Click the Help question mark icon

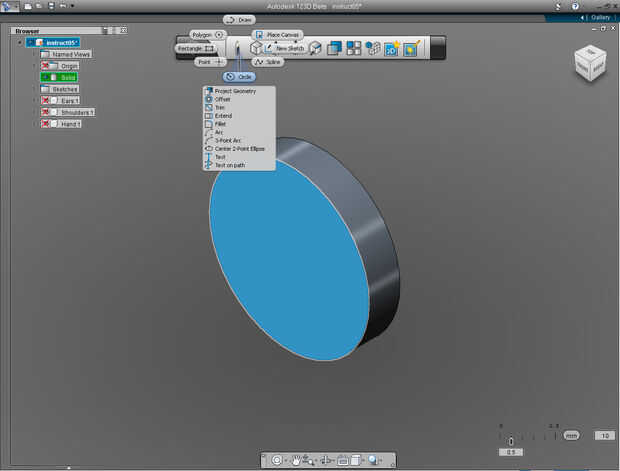coord(575,6)
